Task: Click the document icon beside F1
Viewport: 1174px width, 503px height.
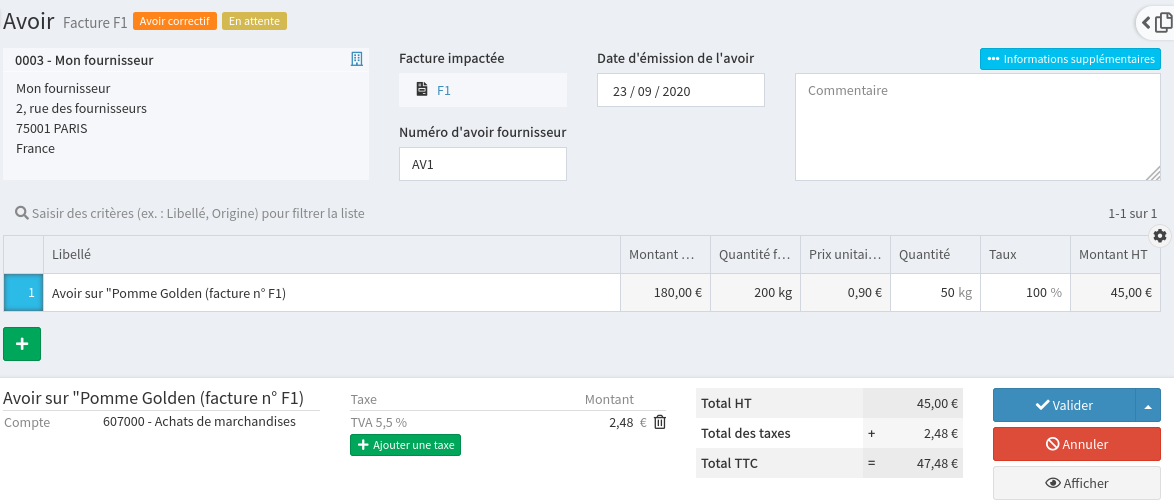Action: (x=422, y=90)
